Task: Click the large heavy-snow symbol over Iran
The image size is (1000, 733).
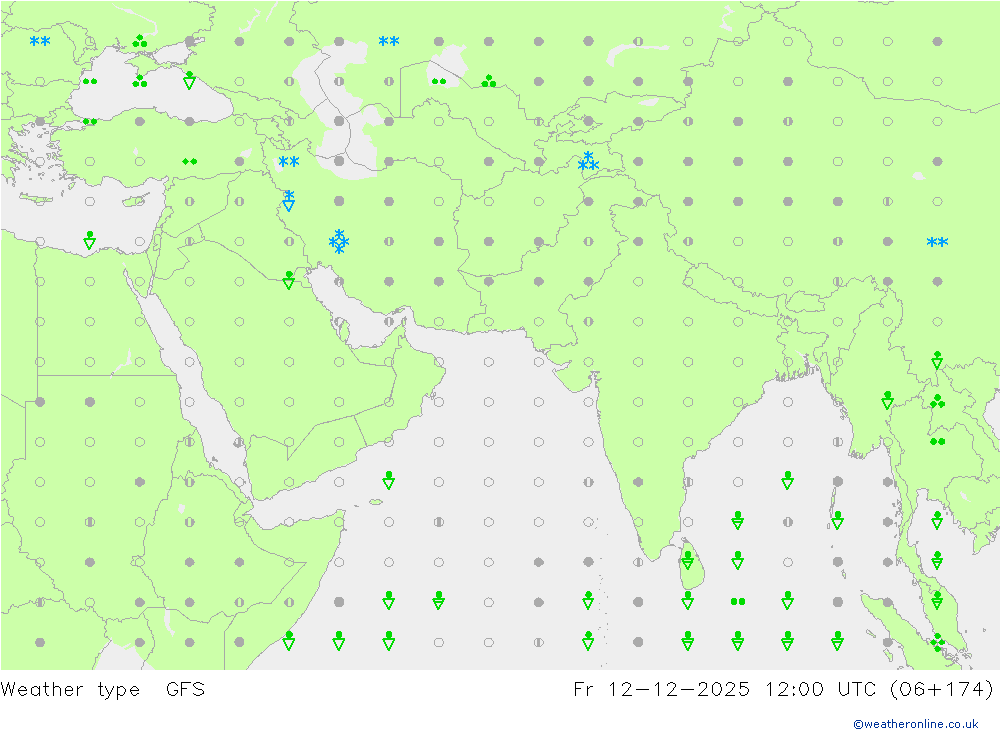Action: (x=339, y=242)
